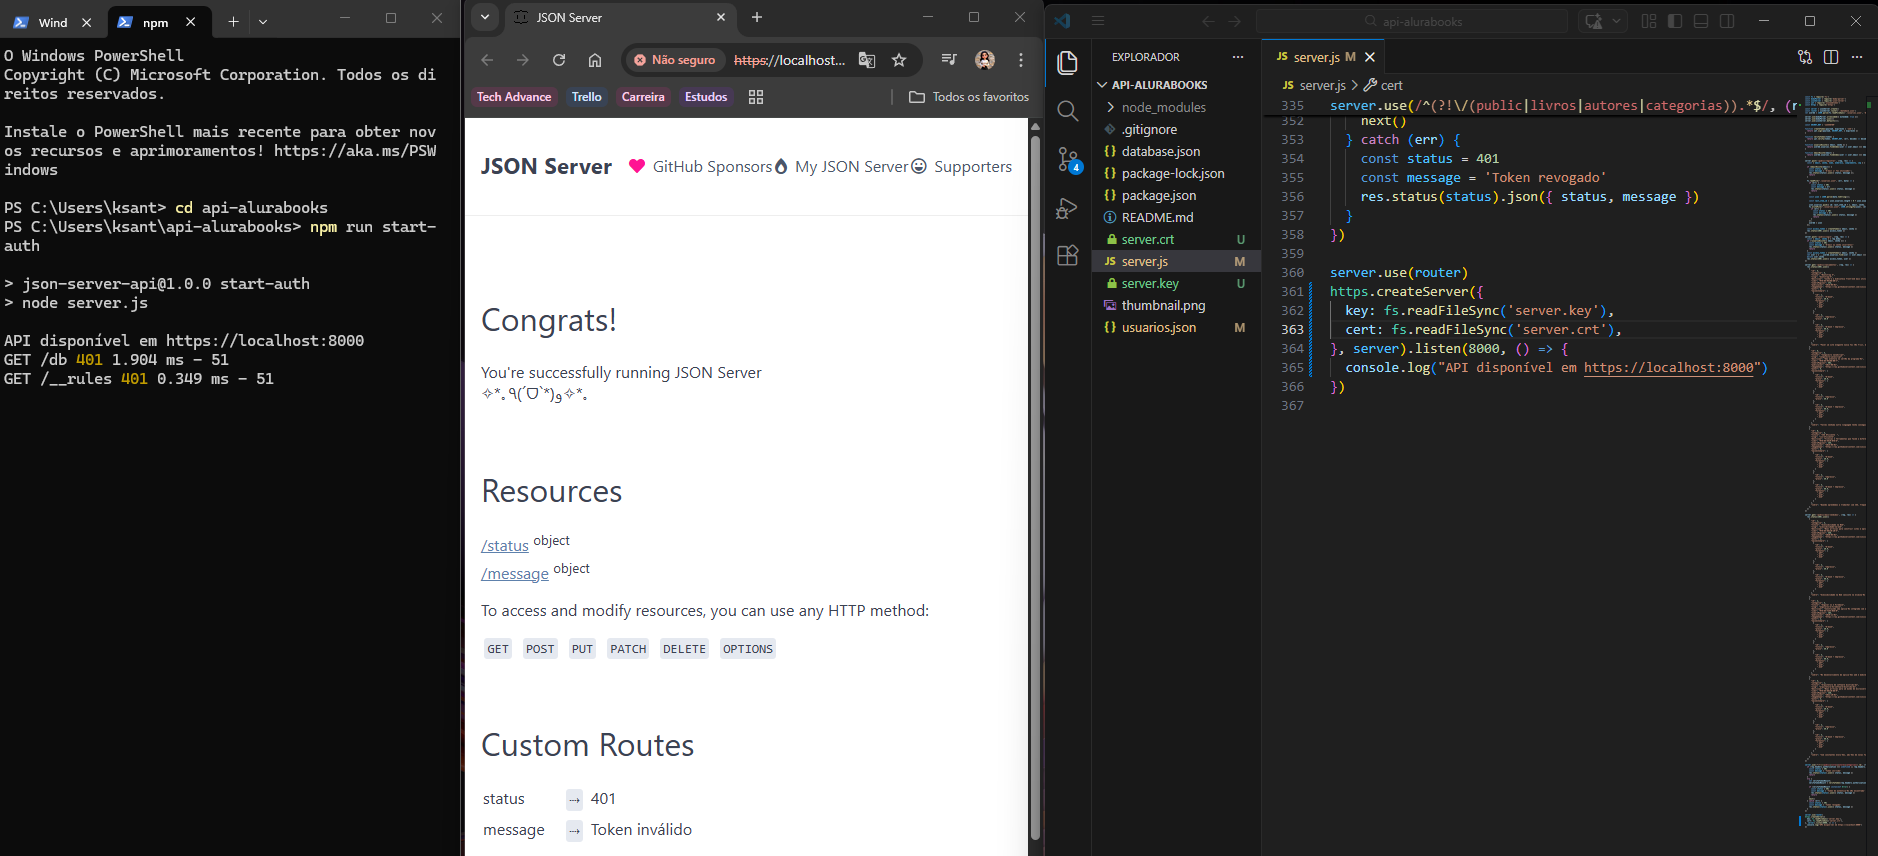Open the browser media control icon
This screenshot has height=856, width=1878.
tap(949, 60)
